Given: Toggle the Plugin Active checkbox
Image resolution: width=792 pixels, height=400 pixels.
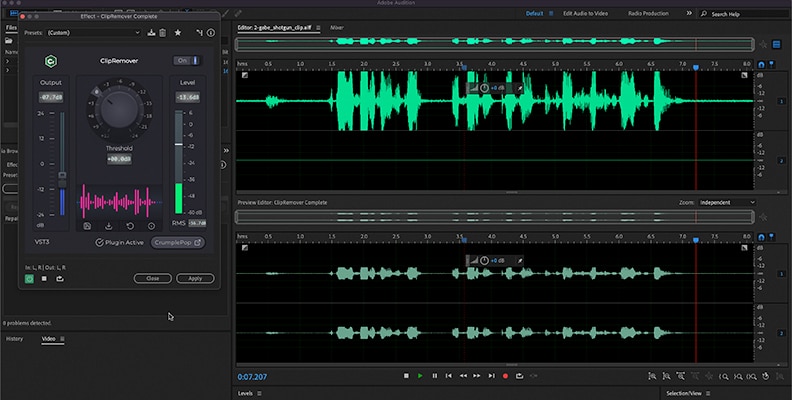Looking at the screenshot, I should (x=100, y=242).
